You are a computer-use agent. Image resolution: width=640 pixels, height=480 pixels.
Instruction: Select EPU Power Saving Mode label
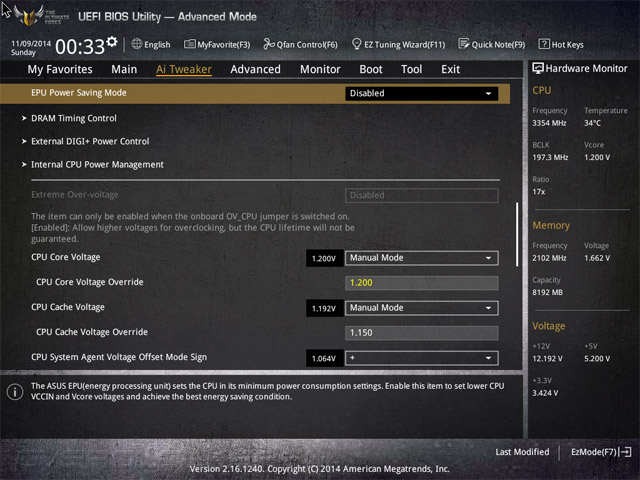79,93
